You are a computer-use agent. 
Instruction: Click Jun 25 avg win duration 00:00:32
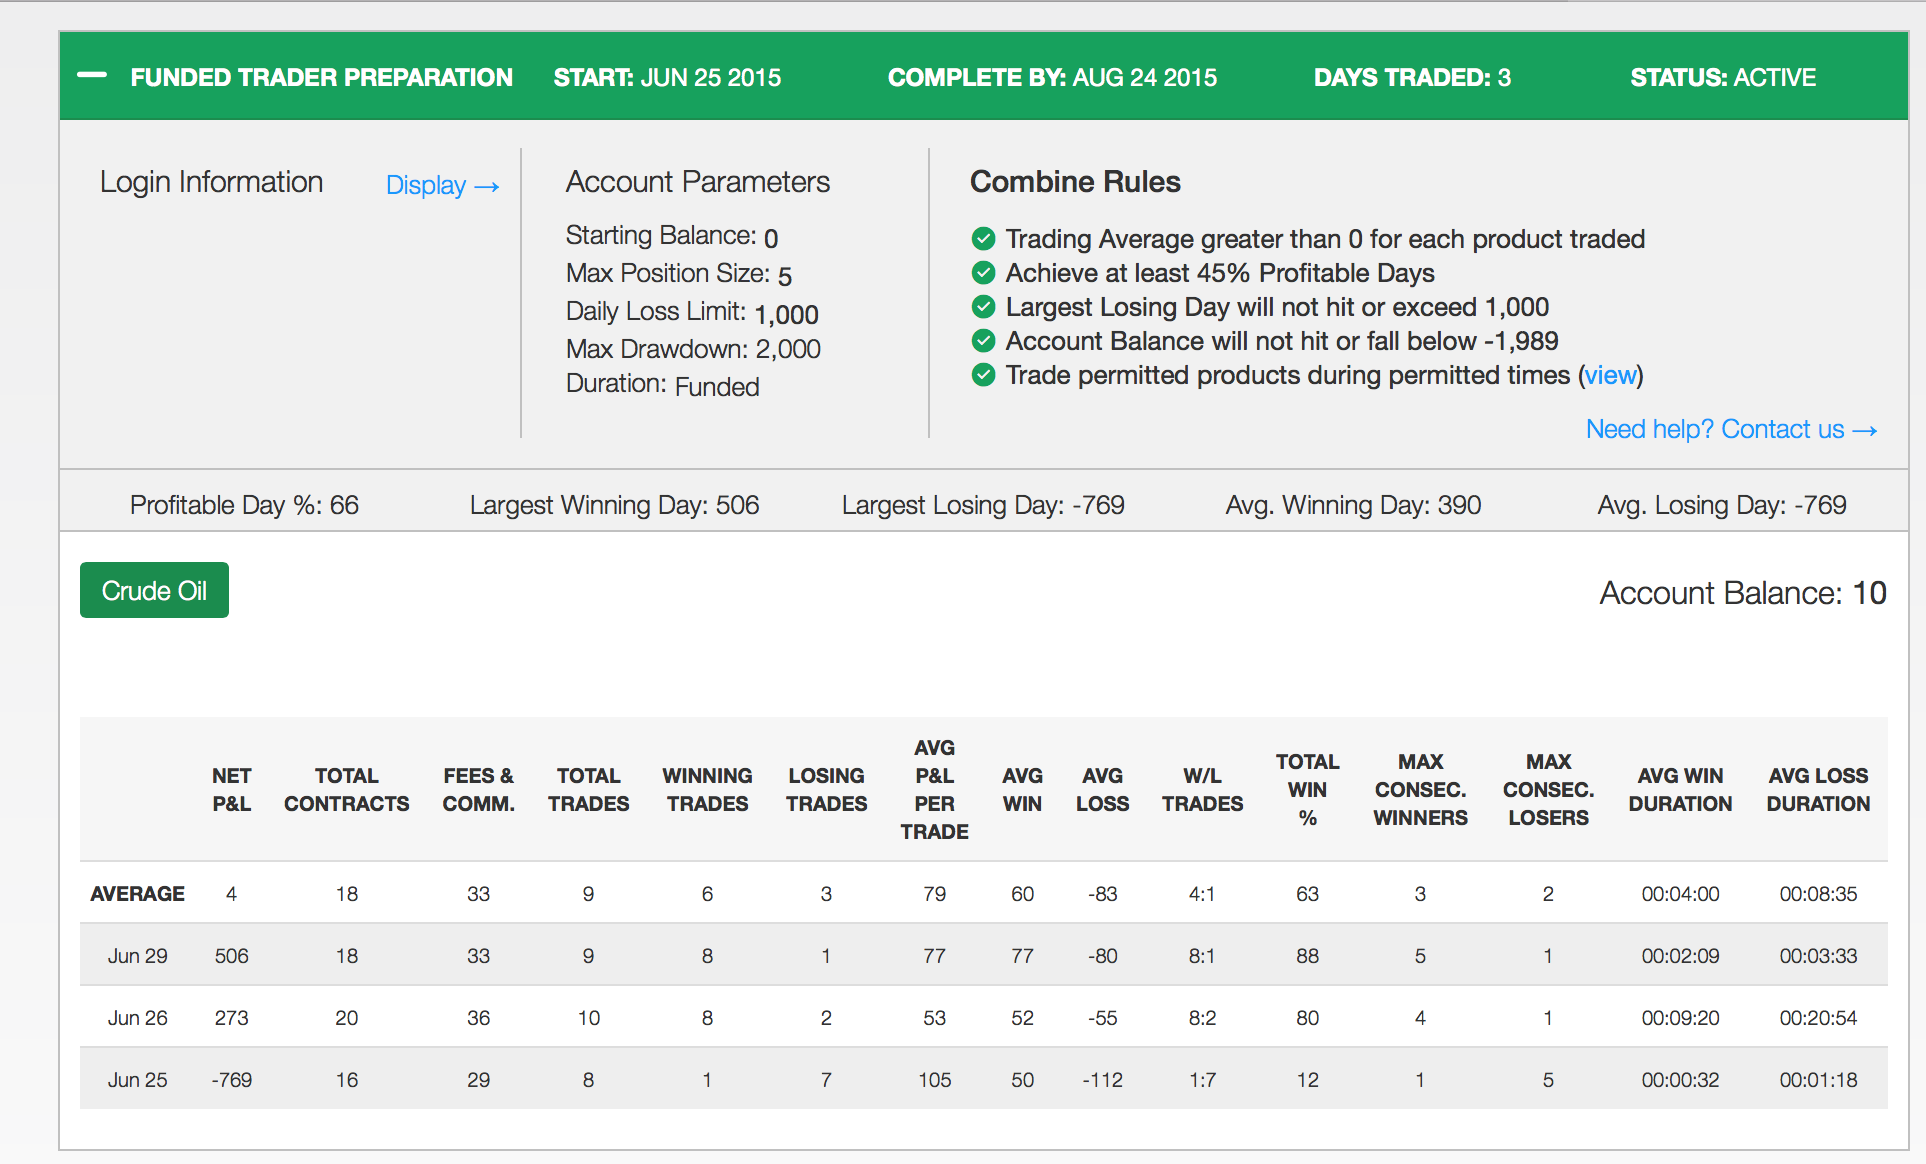tap(1680, 1080)
